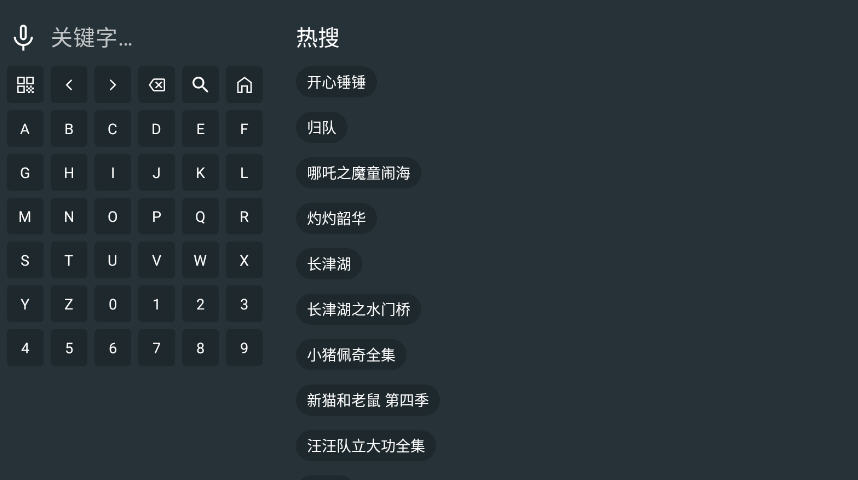Select 汪汪队立大功全集 hot search

[365, 446]
